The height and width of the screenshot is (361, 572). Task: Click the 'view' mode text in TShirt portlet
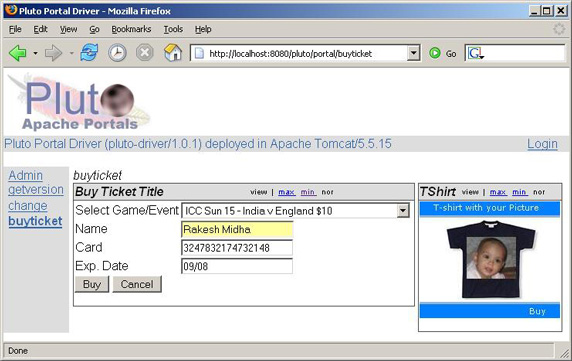tap(470, 192)
